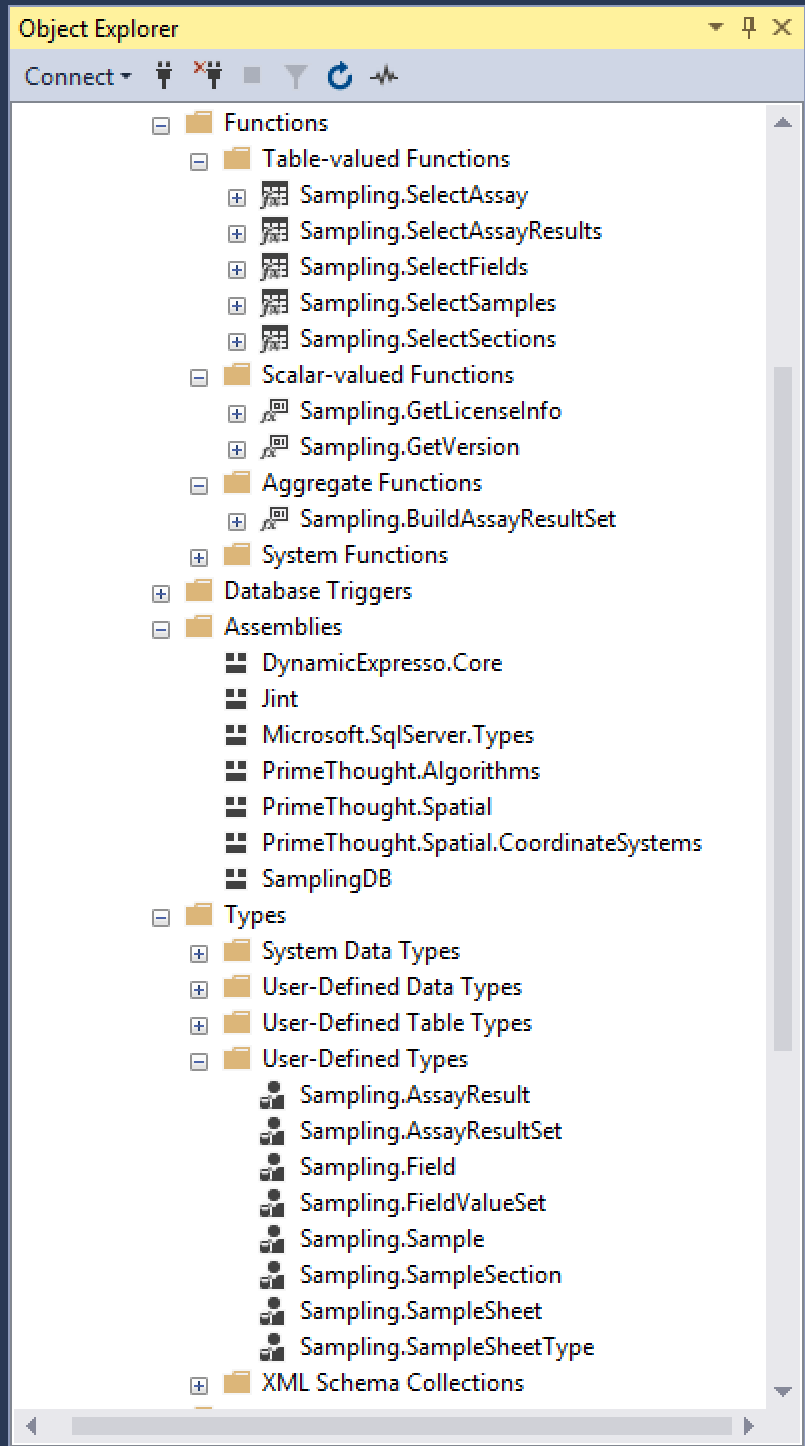Select the Sampling.BuildAssayResultSet aggregate function
805x1446 pixels.
tap(458, 519)
